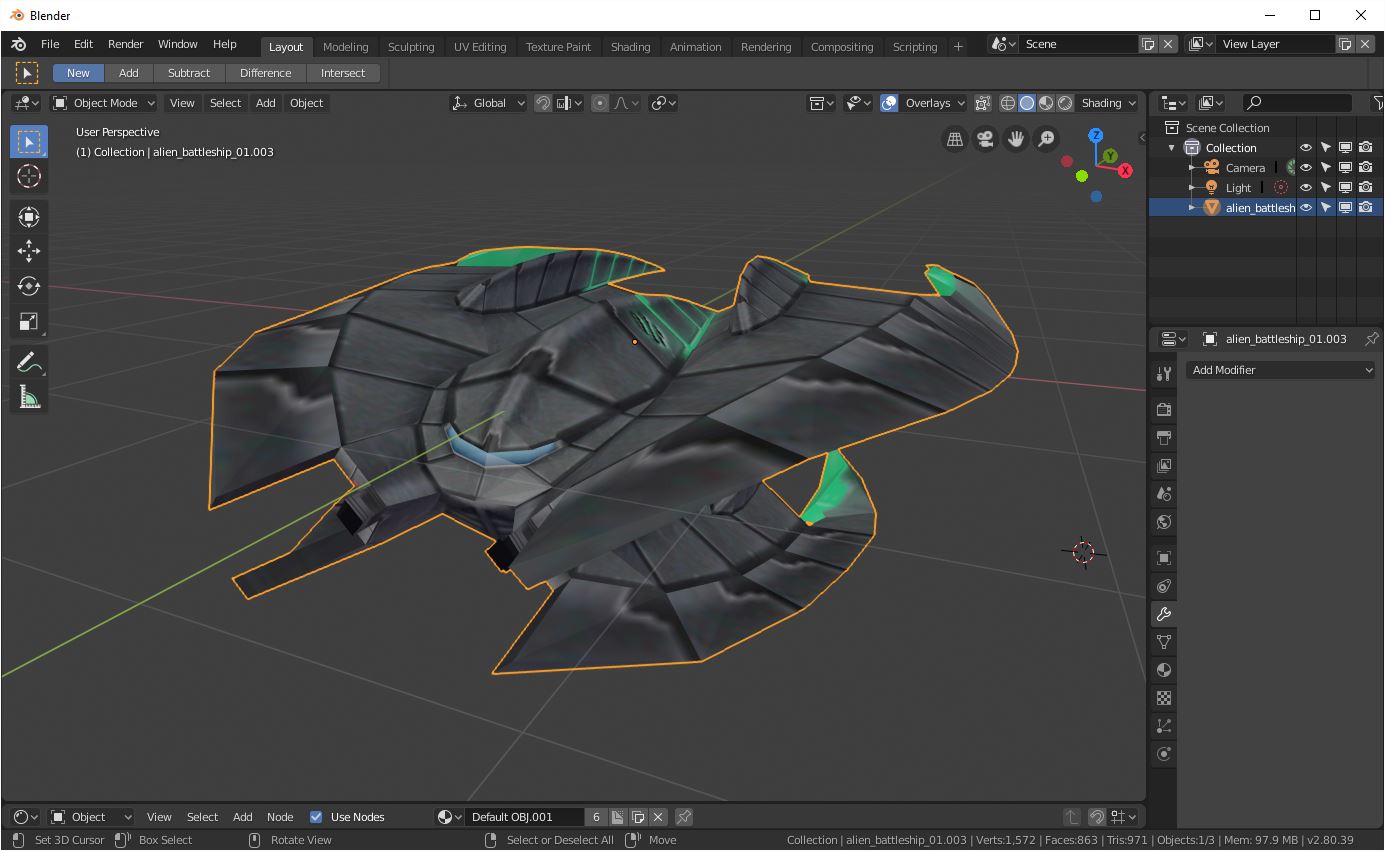Image resolution: width=1385 pixels, height=851 pixels.
Task: Switch to the Modeling workspace tab
Action: [x=345, y=47]
